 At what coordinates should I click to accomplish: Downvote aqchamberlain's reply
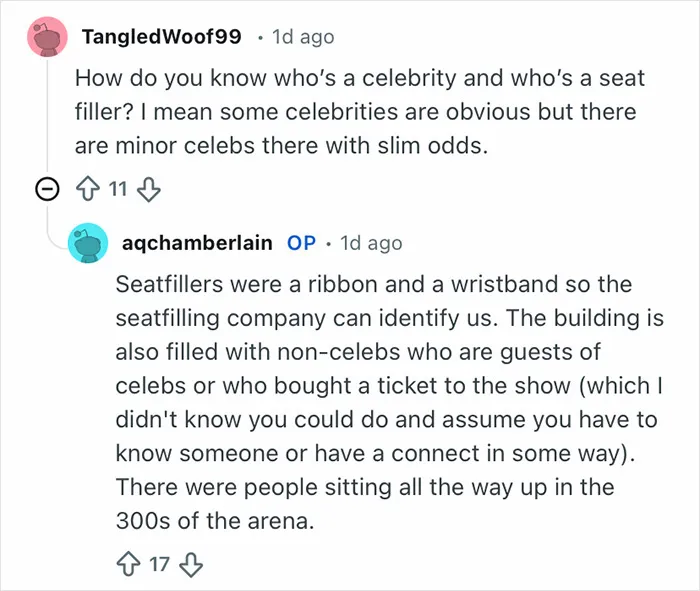coord(191,565)
